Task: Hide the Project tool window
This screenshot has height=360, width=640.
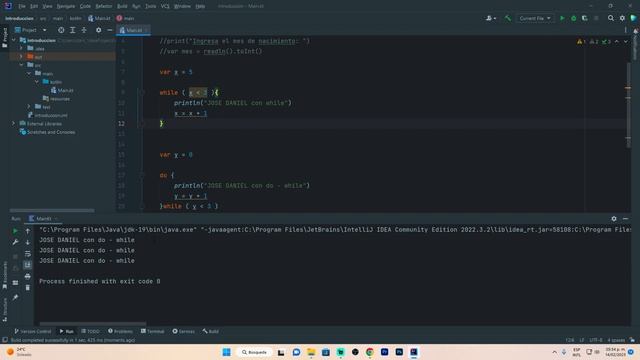Action: click(x=109, y=30)
